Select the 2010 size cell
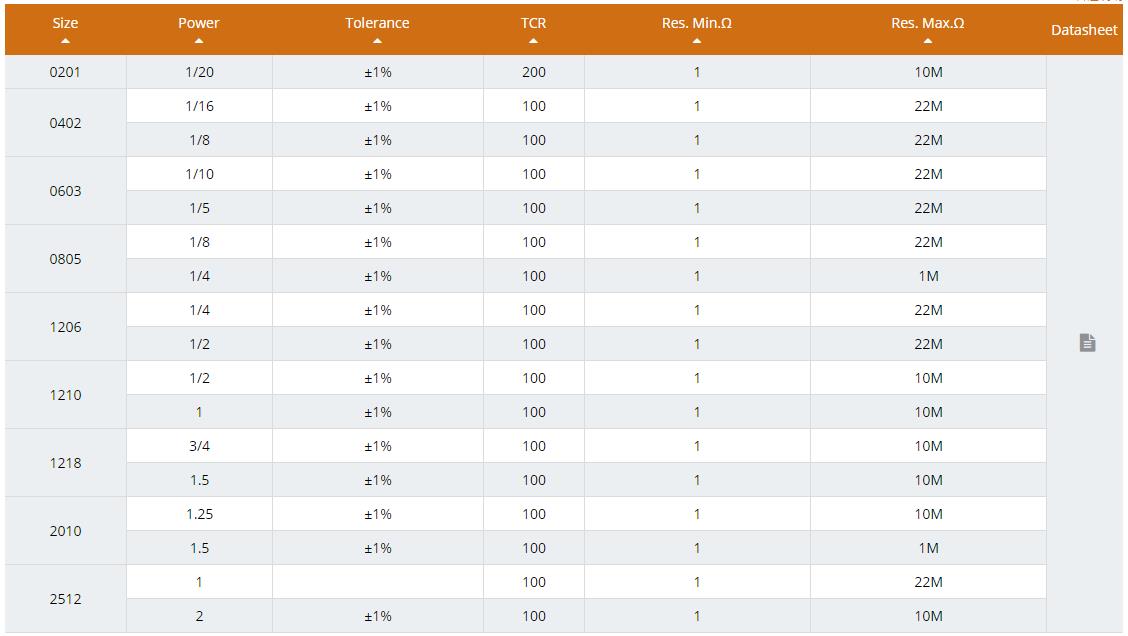Viewport: 1128px width, 636px height. tap(65, 531)
